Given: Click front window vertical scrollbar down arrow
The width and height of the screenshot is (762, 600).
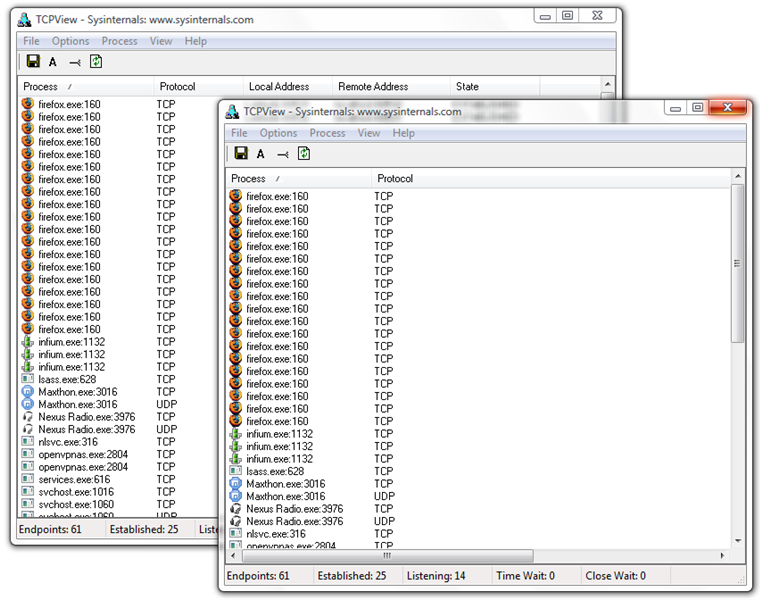Looking at the screenshot, I should [738, 541].
